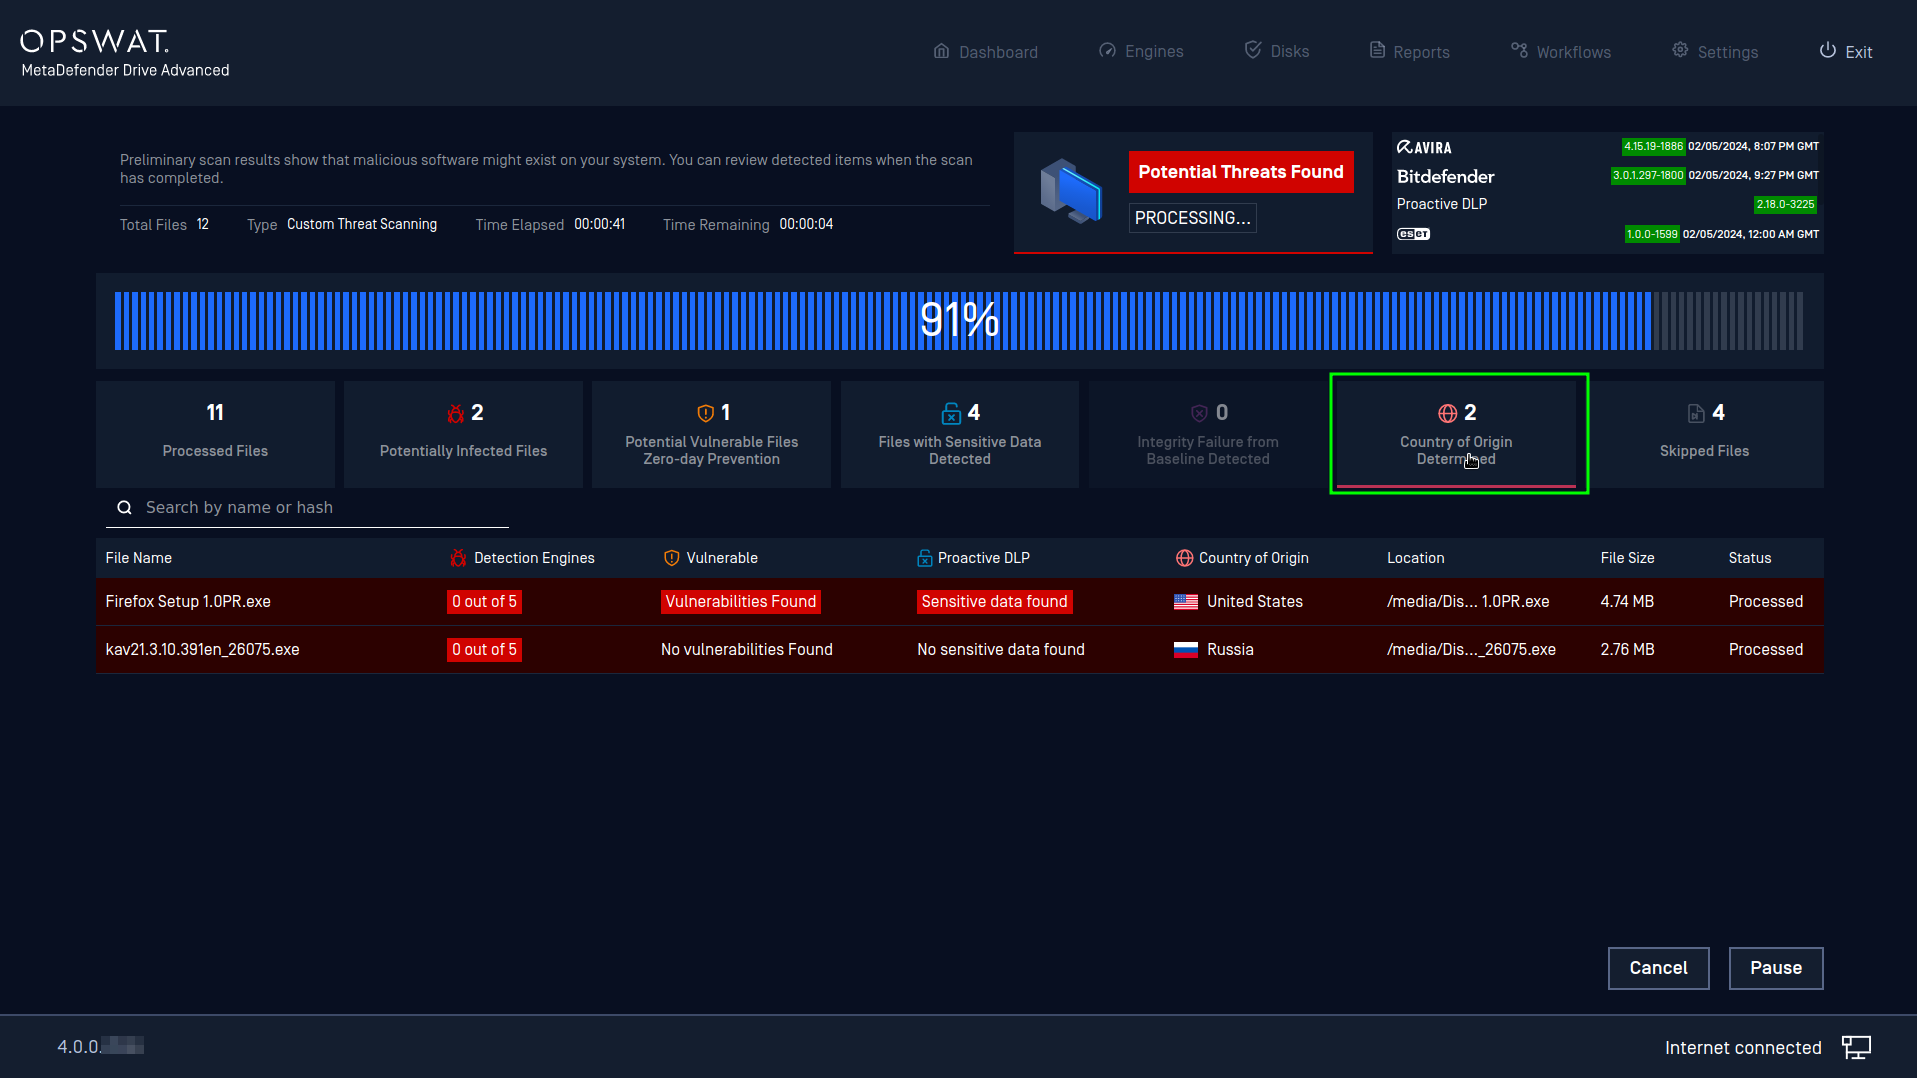This screenshot has width=1917, height=1078.
Task: Click the Status column header
Action: point(1750,558)
